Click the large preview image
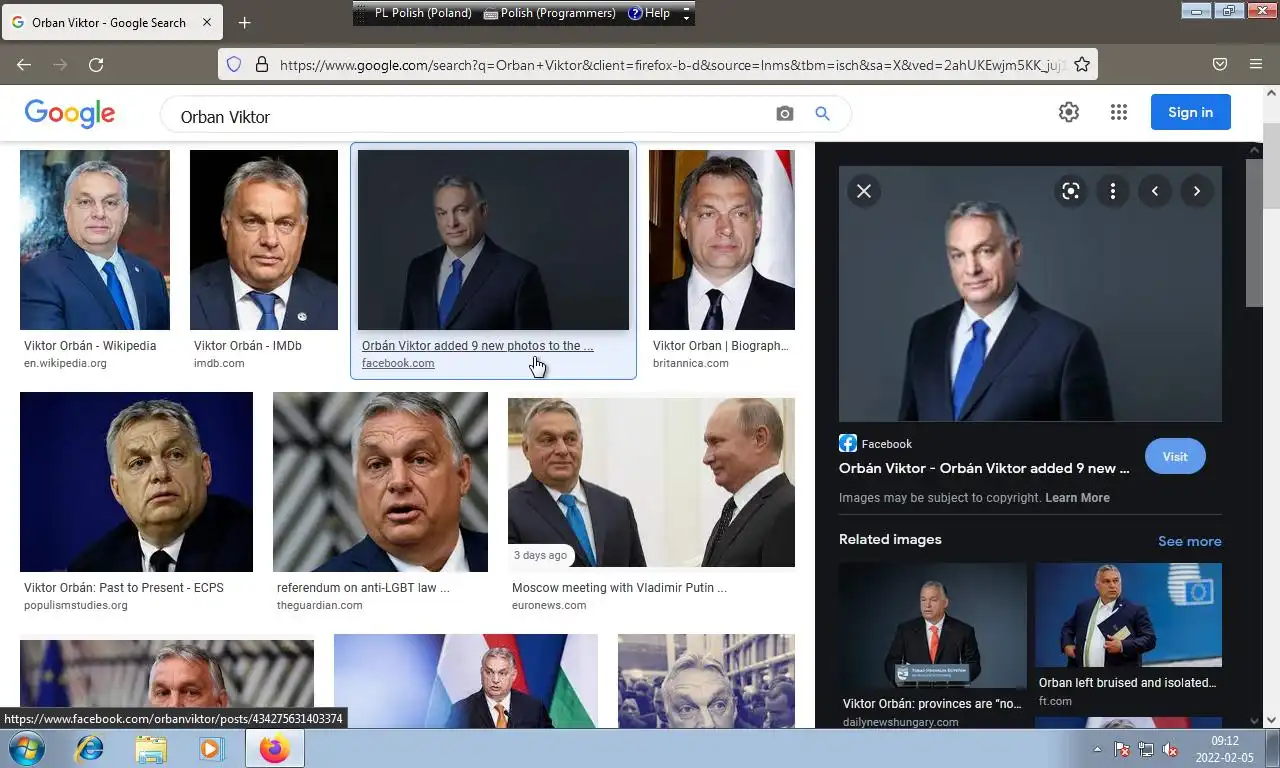The height and width of the screenshot is (768, 1280). [1030, 294]
